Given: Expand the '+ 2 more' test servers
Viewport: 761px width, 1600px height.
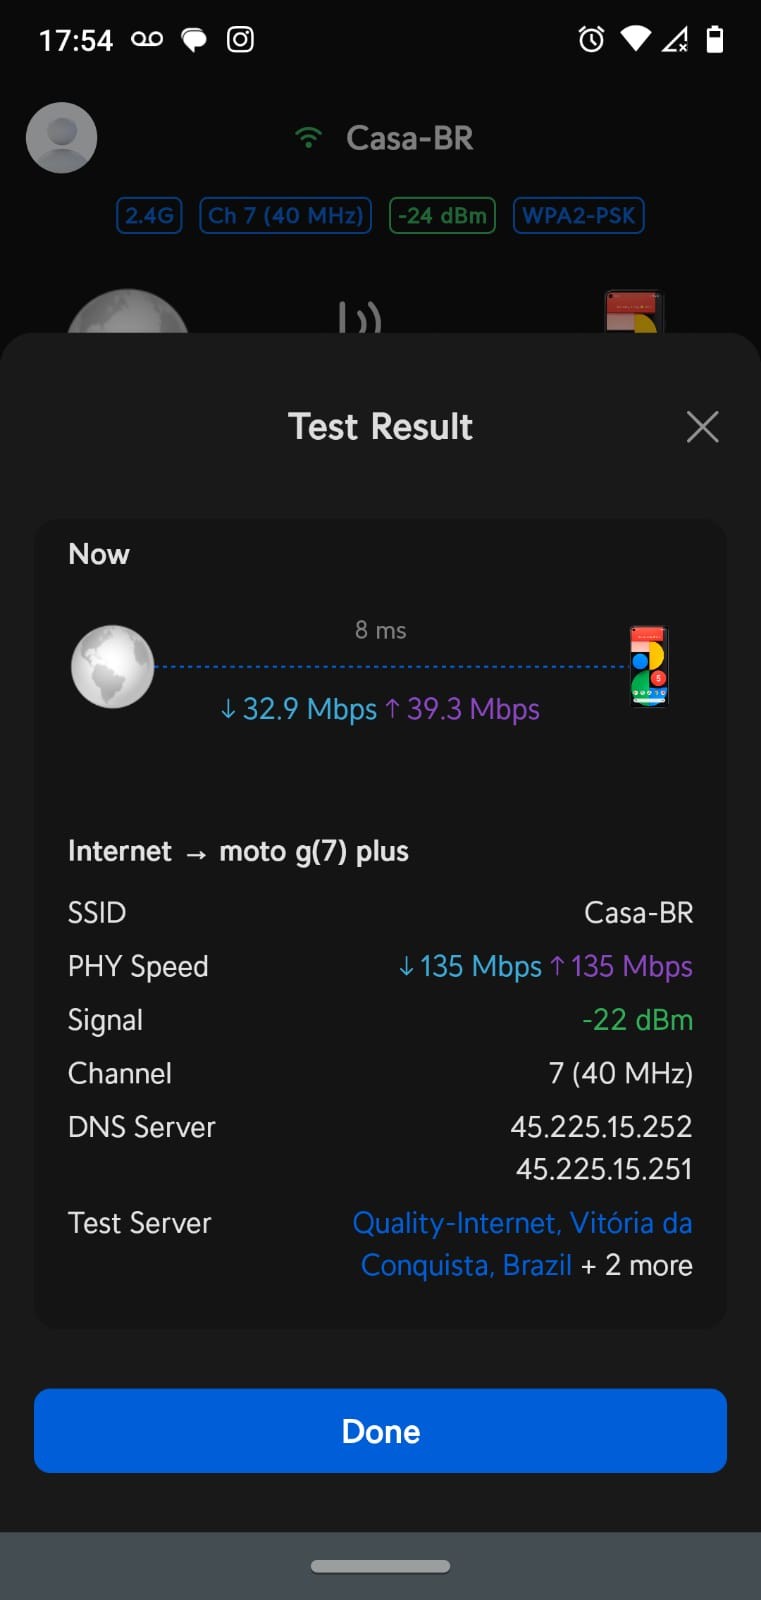Looking at the screenshot, I should pyautogui.click(x=637, y=1266).
